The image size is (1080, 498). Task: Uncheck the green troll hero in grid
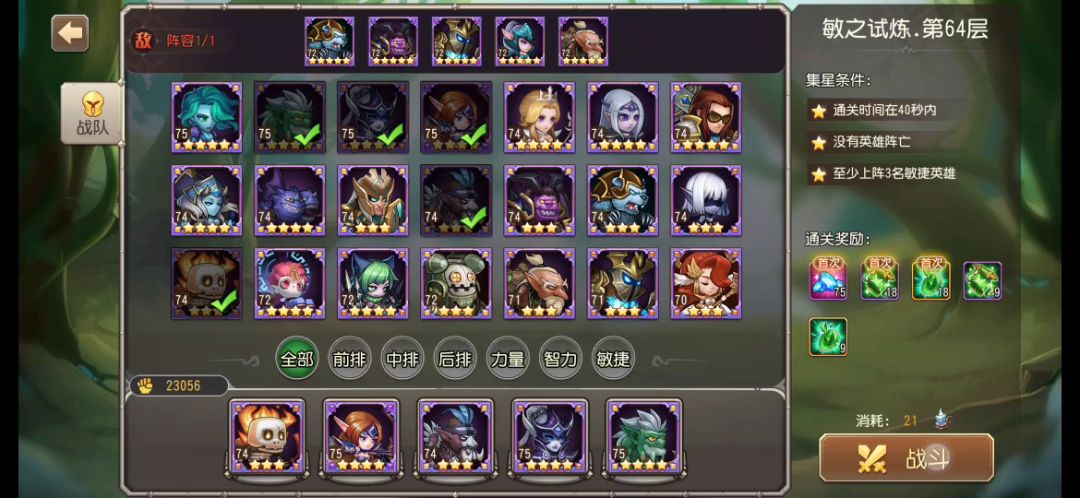[x=290, y=117]
